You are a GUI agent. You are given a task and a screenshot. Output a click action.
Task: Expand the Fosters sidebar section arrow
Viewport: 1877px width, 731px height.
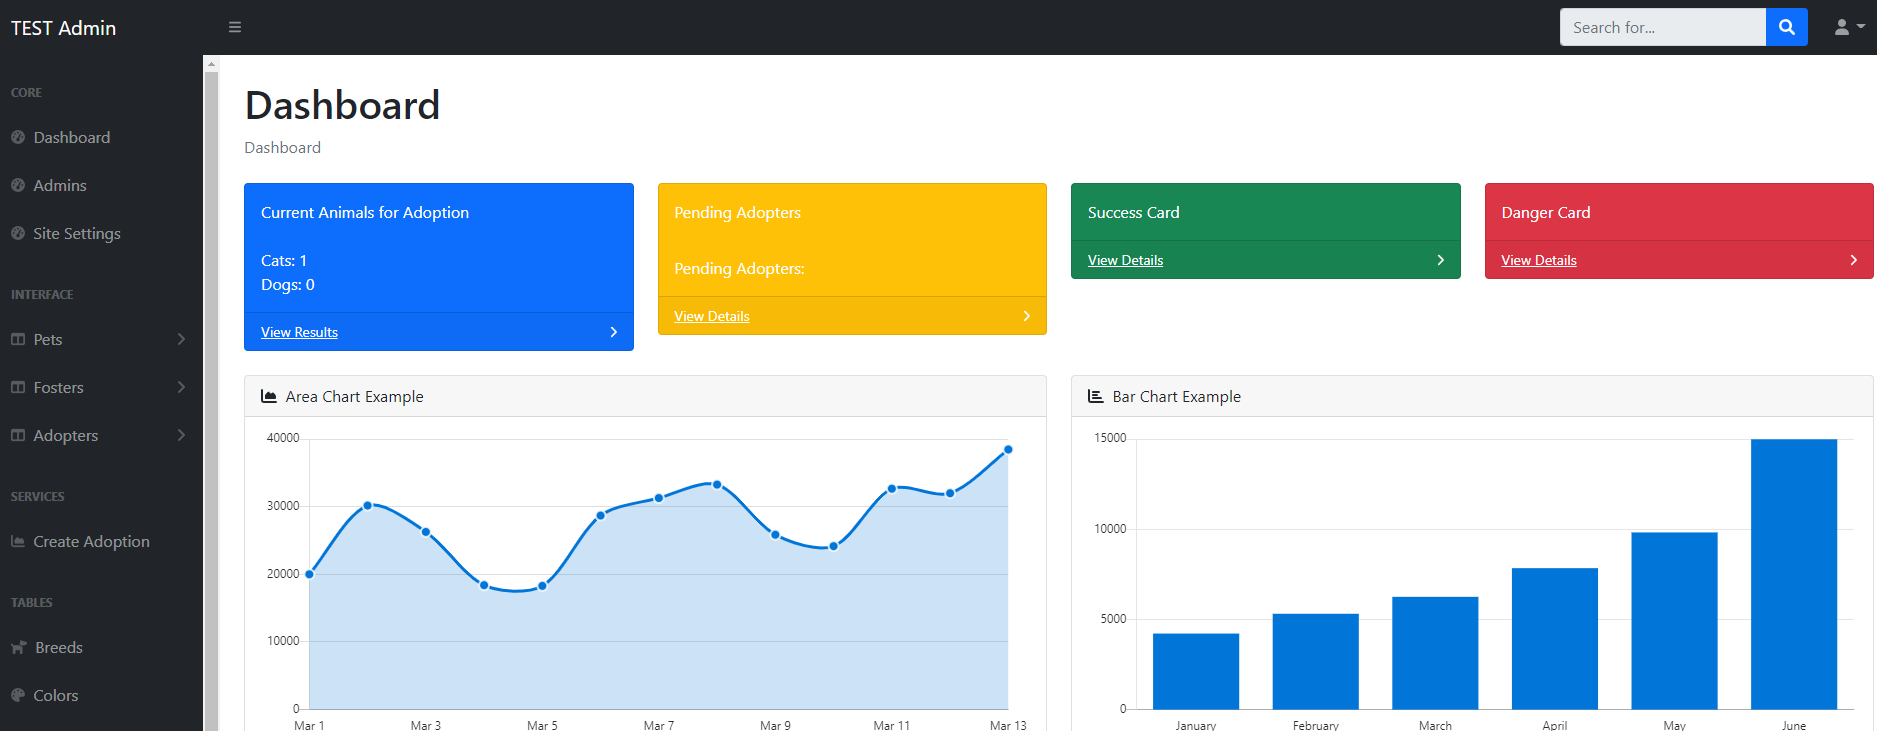coord(181,387)
